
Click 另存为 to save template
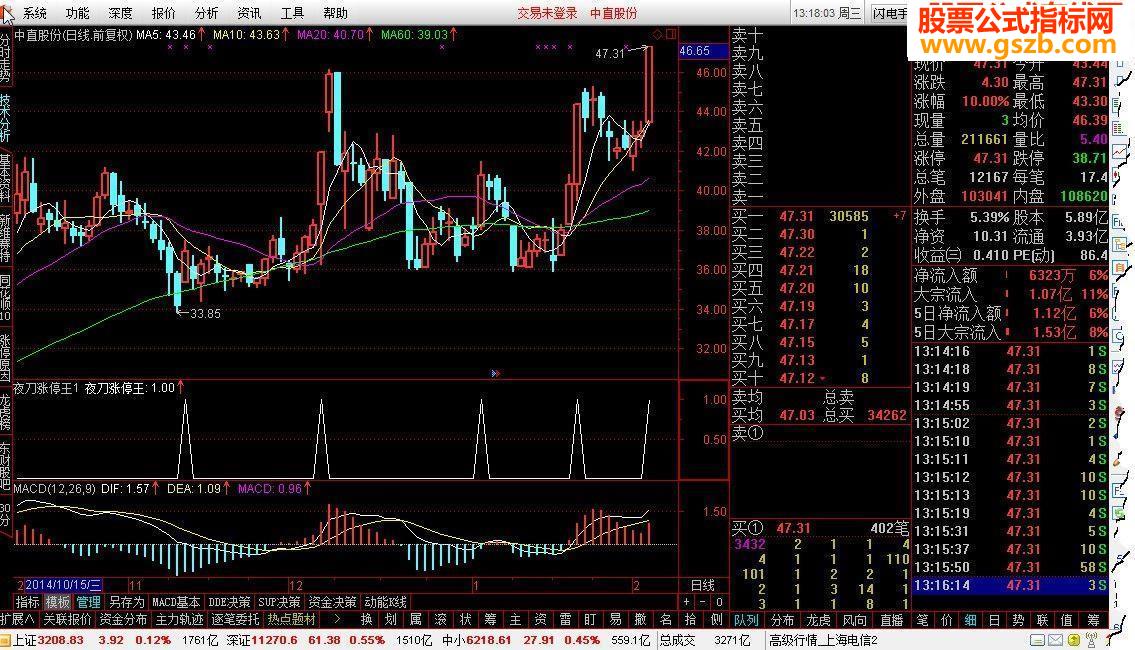(127, 602)
